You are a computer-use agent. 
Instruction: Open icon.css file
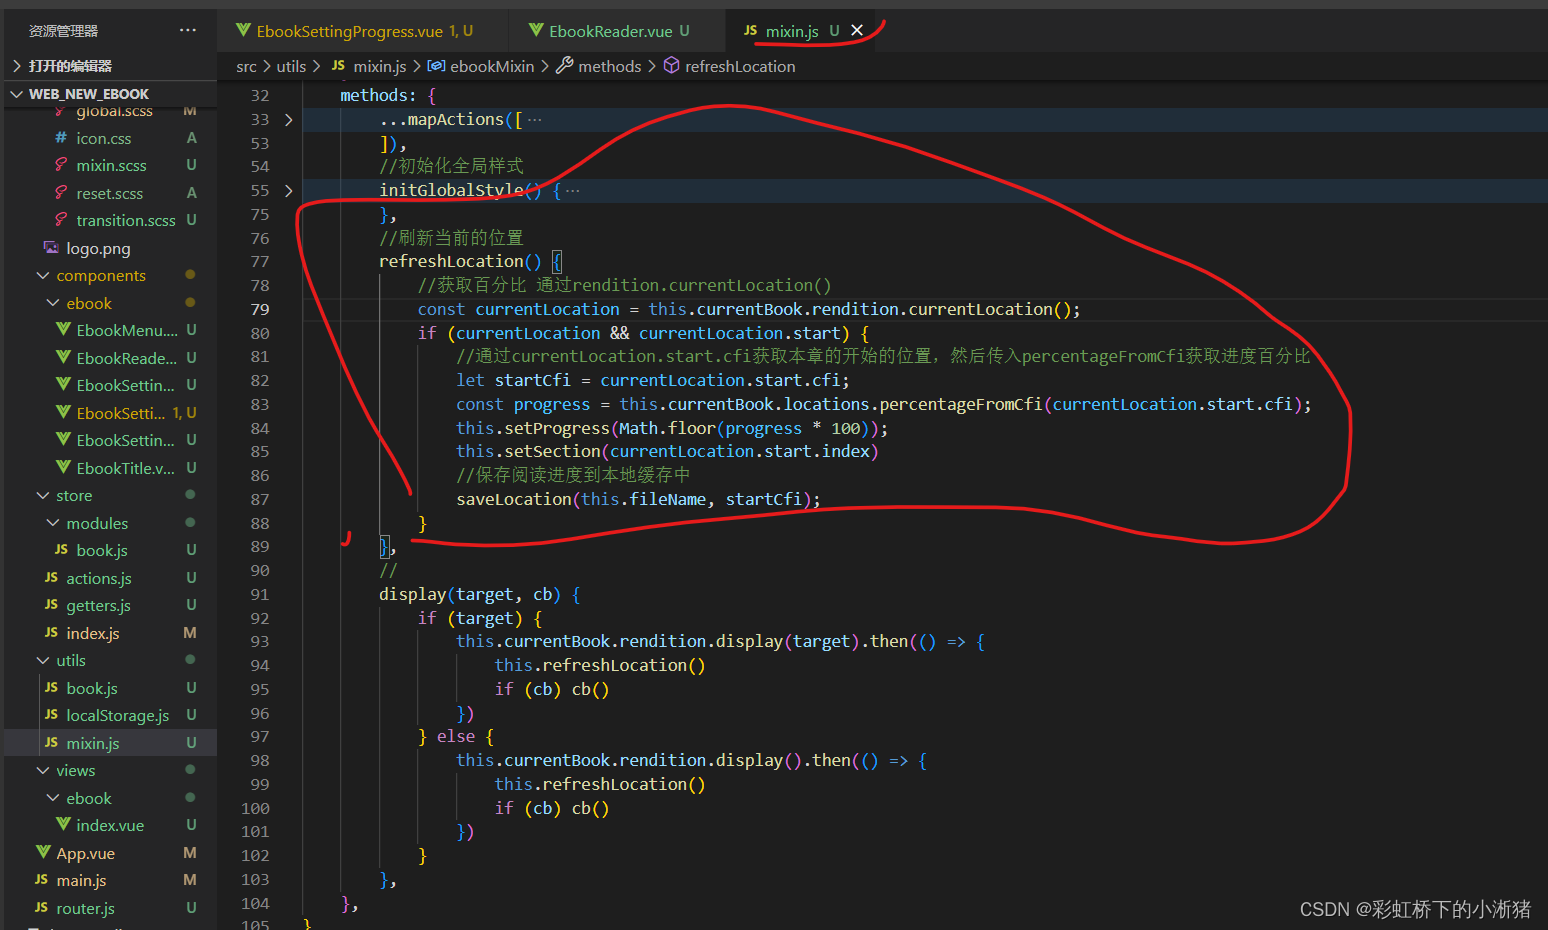(104, 138)
